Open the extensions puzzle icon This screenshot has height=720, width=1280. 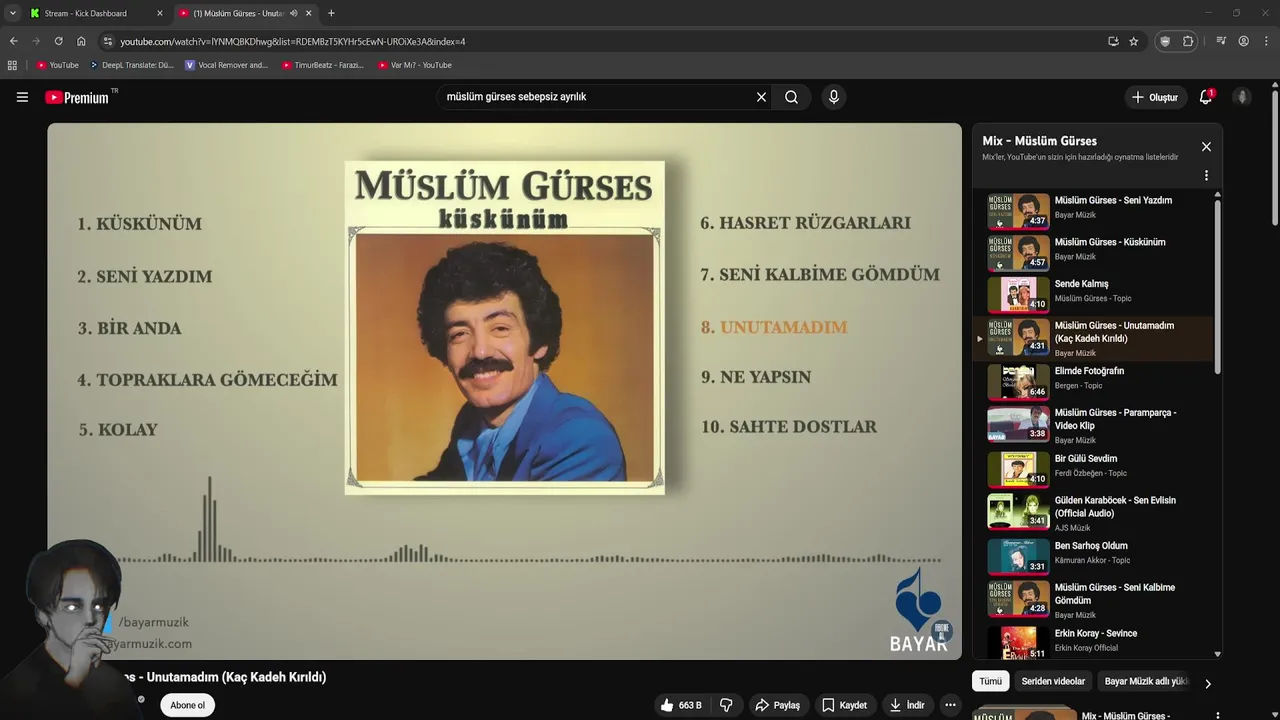(1188, 41)
